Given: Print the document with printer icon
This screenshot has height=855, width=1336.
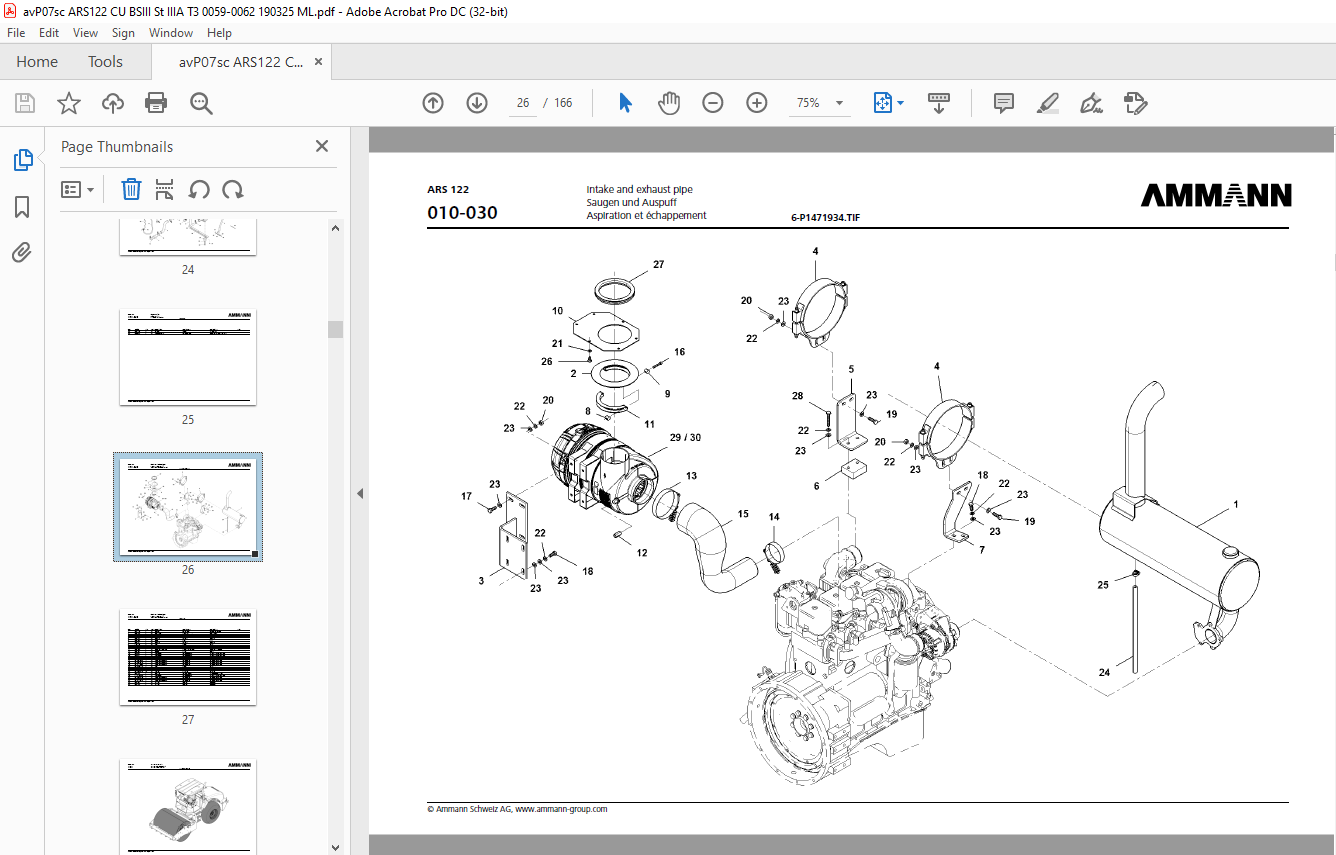Looking at the screenshot, I should pos(156,103).
